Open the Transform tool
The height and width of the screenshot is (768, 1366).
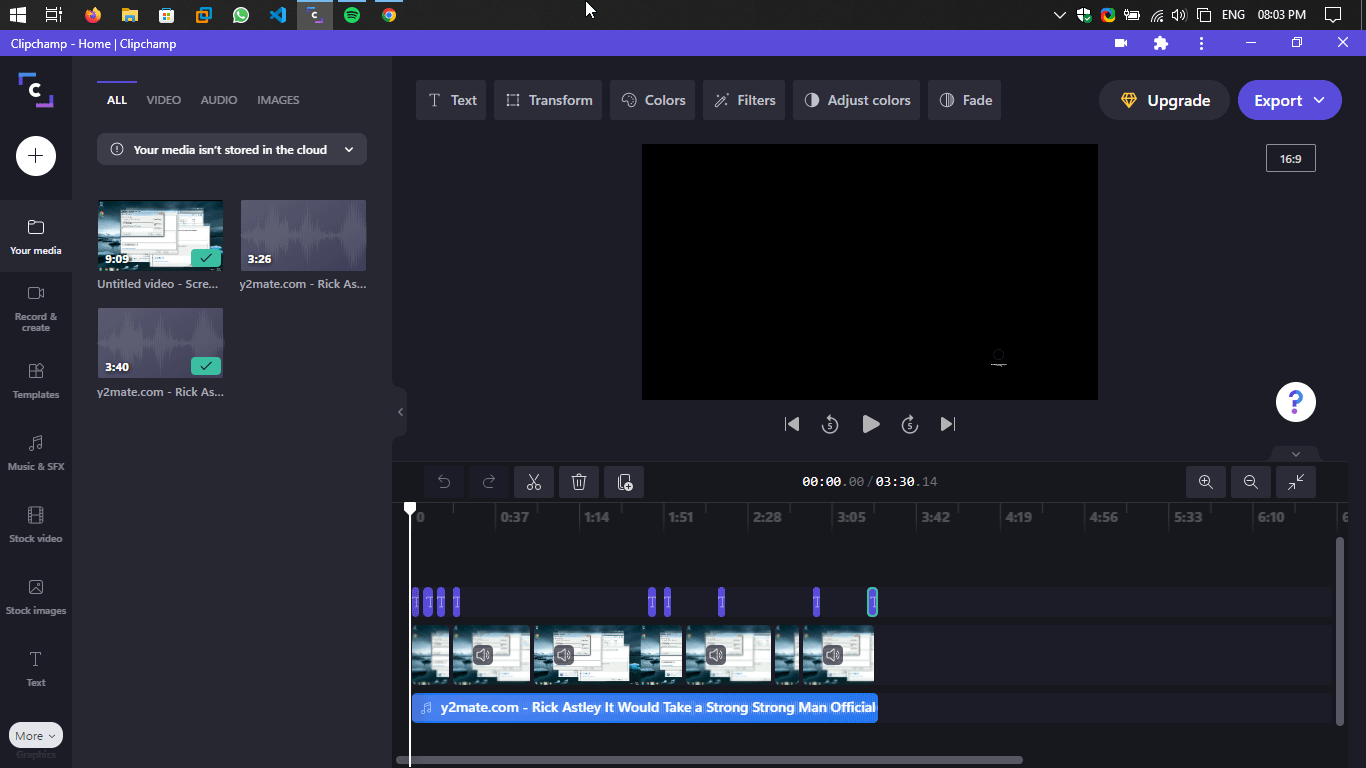[x=548, y=100]
